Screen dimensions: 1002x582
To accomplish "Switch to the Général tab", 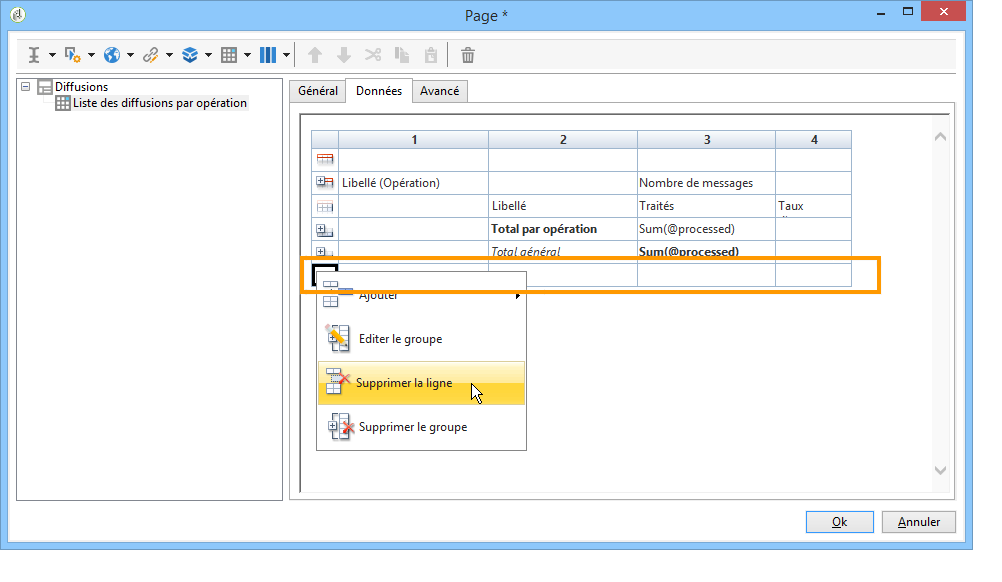I will [318, 91].
